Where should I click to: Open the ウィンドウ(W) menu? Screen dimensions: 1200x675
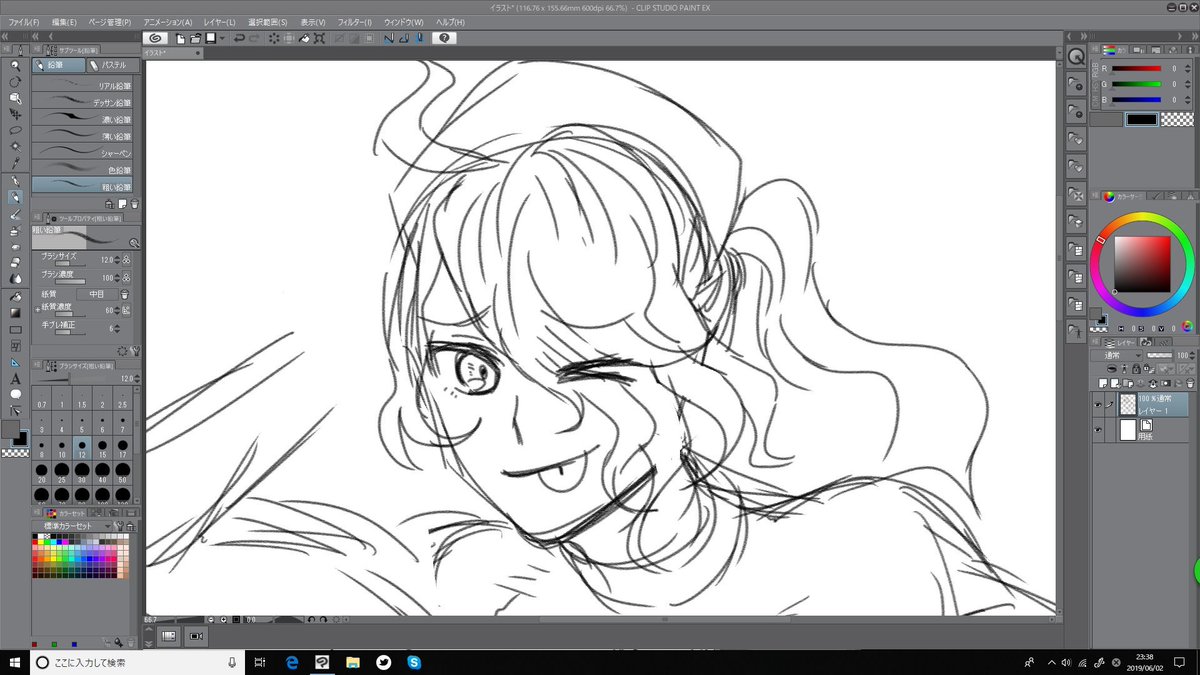point(403,22)
